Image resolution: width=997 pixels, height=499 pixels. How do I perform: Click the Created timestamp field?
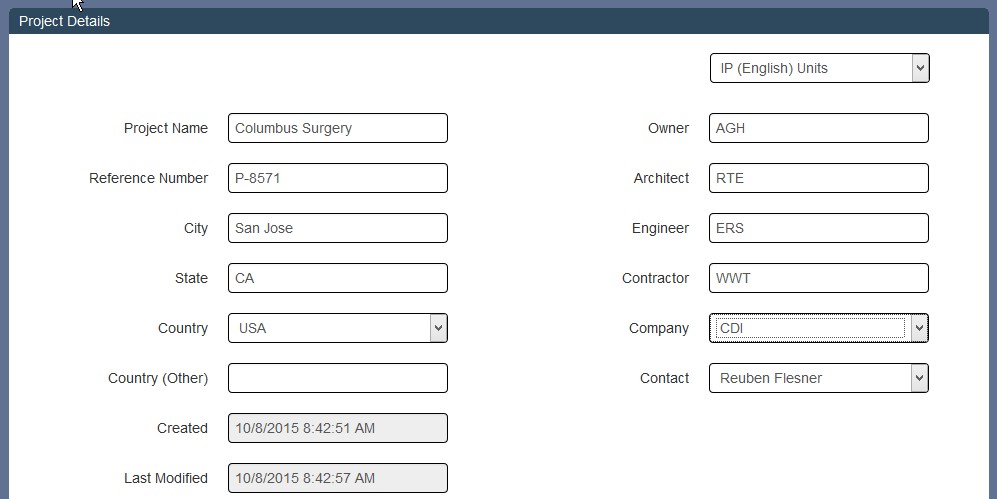338,428
